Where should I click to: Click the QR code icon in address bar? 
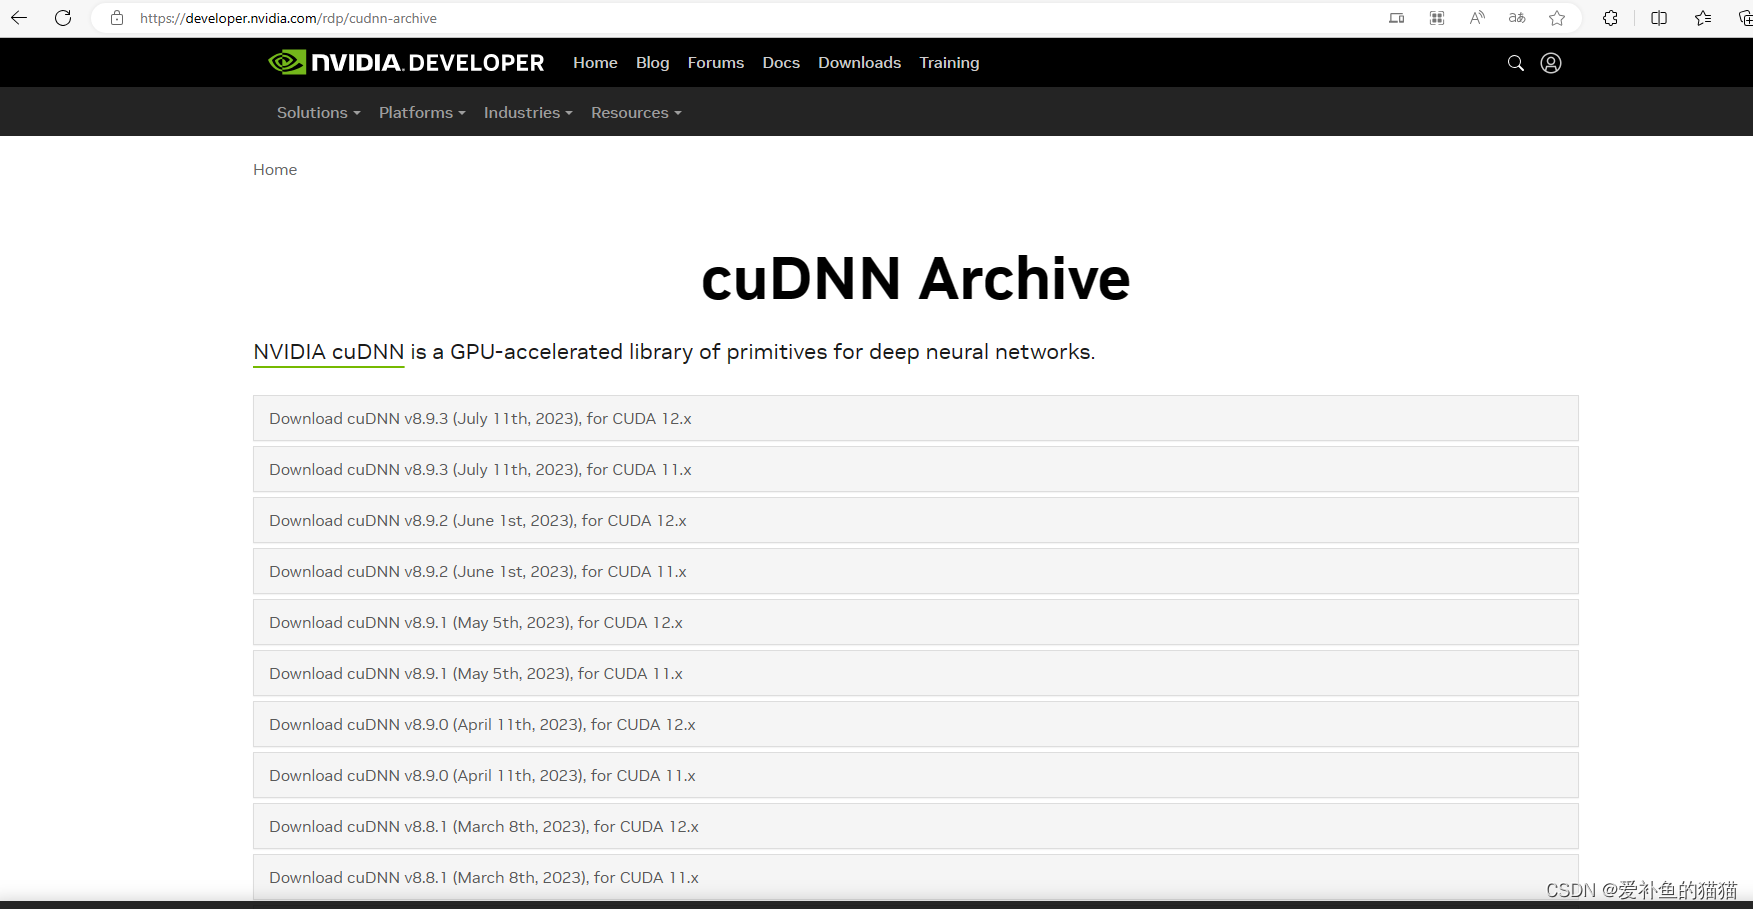[1437, 18]
